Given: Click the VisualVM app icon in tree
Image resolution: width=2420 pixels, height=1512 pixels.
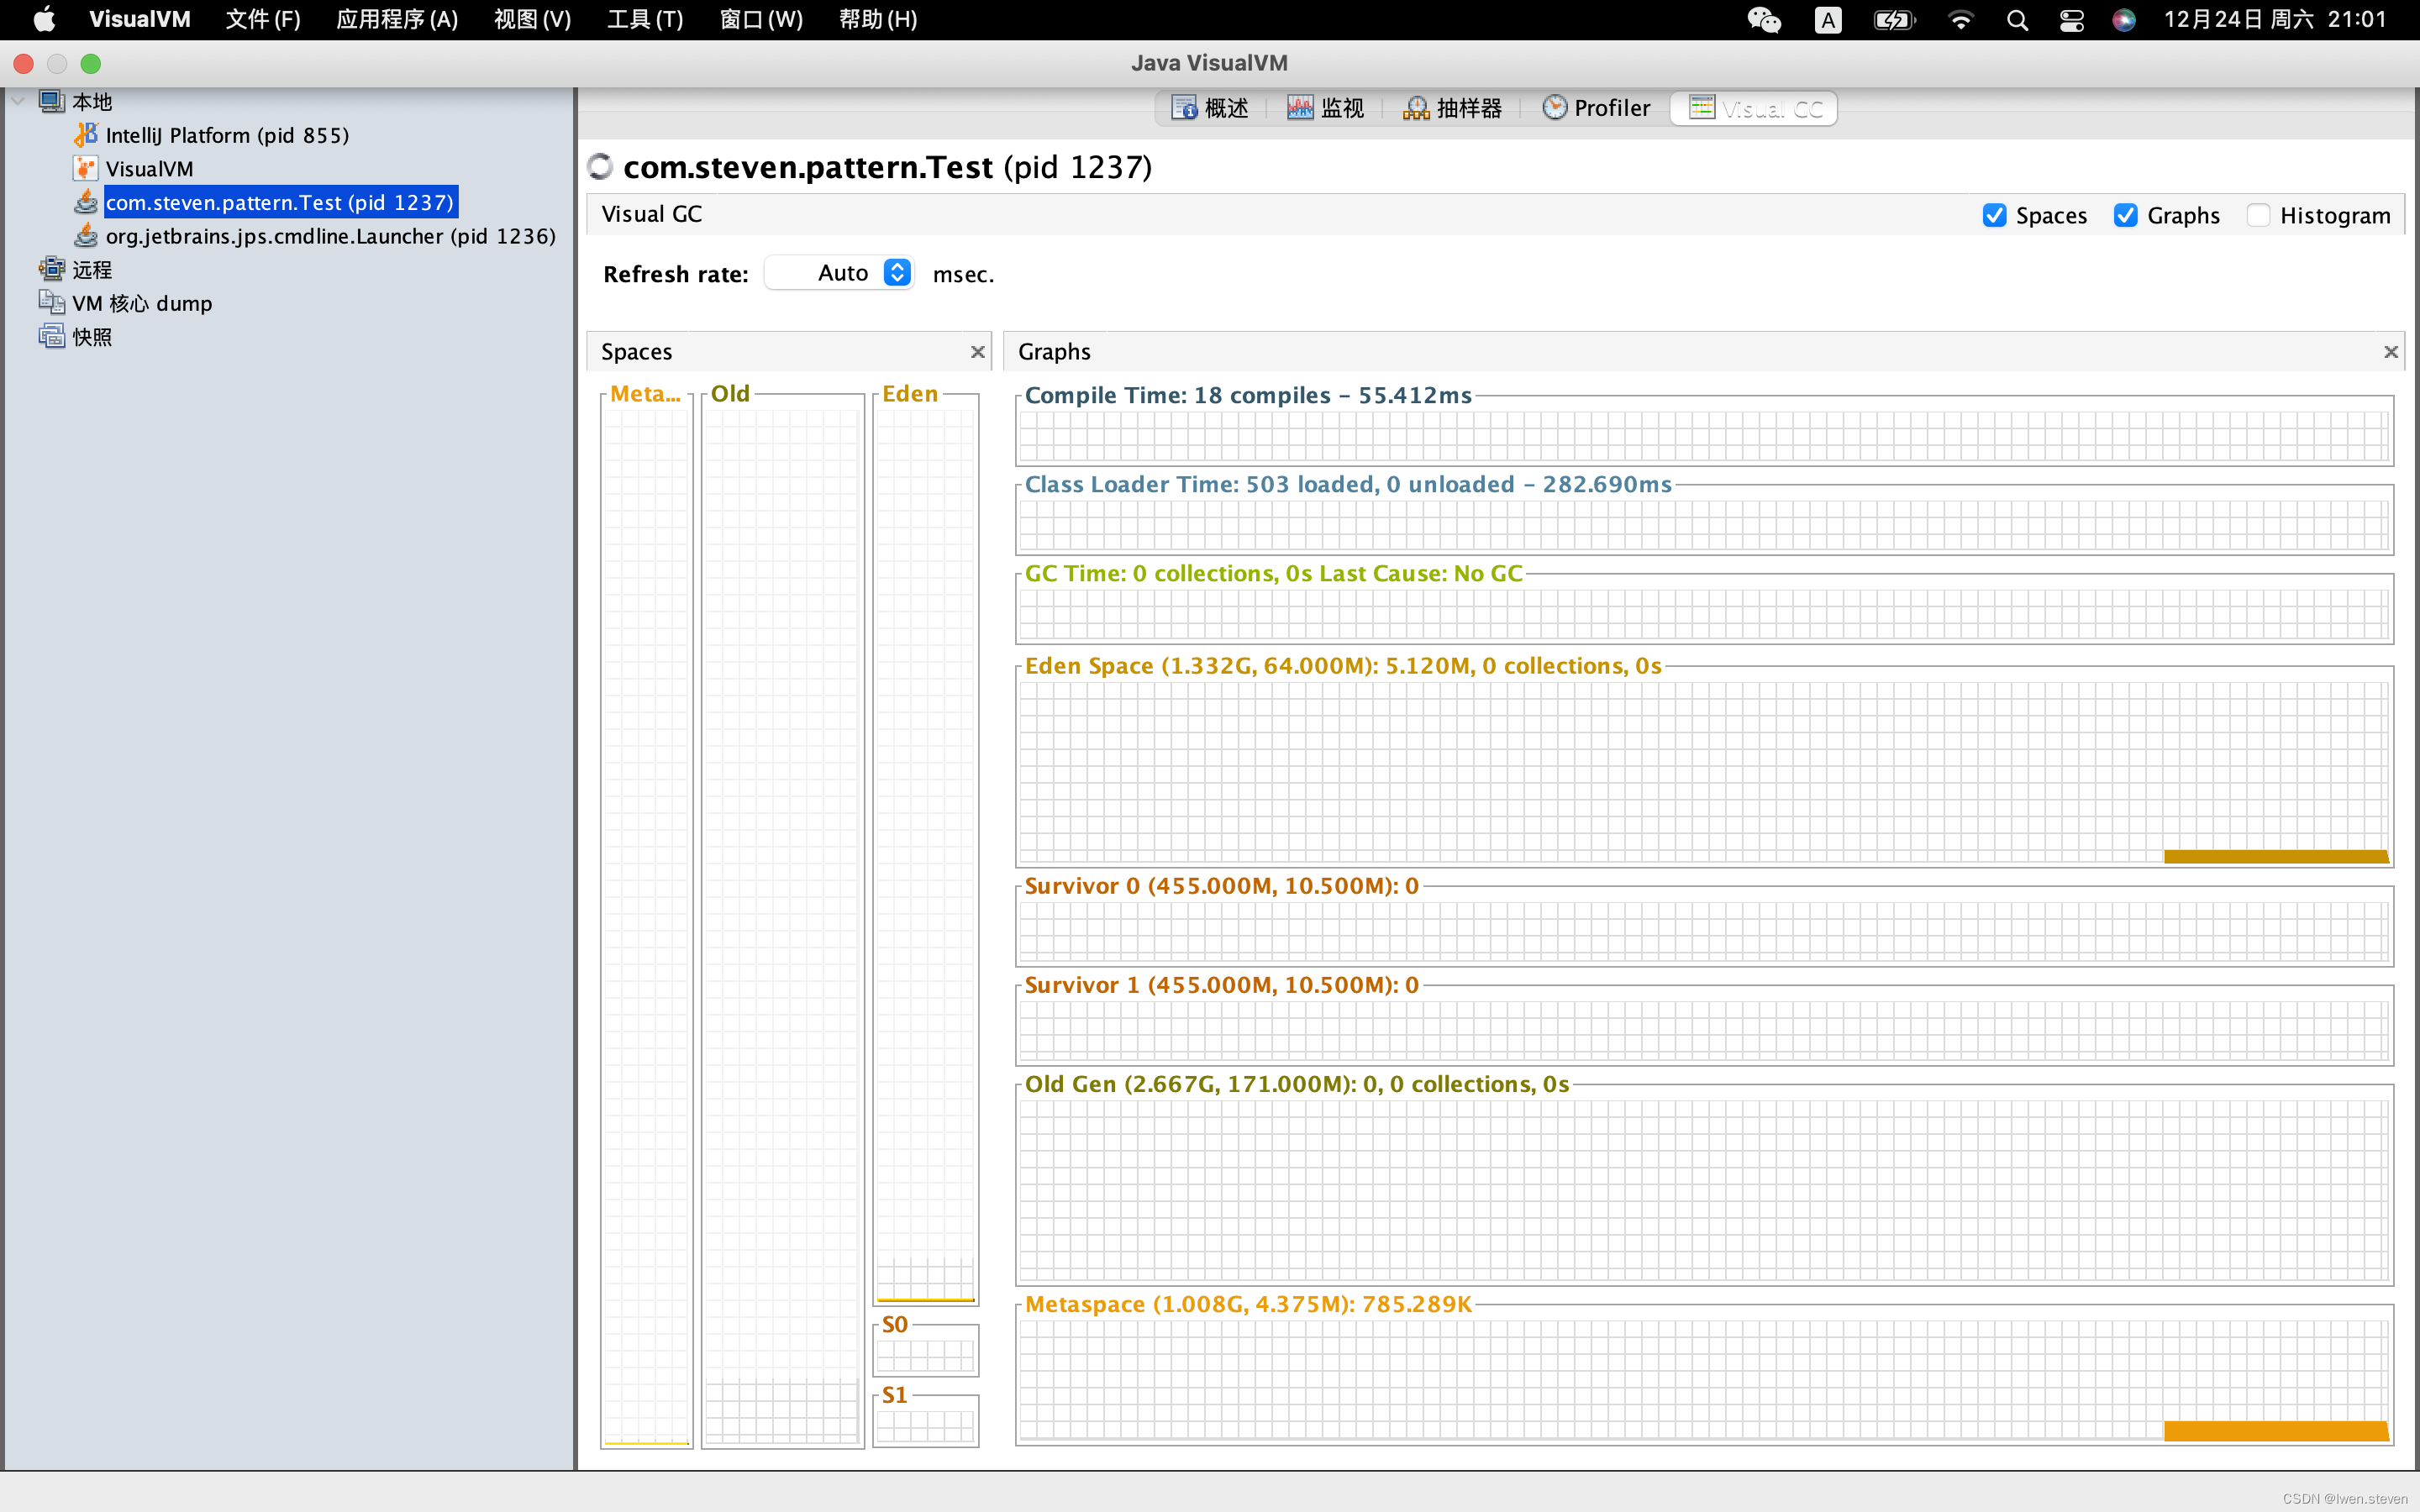Looking at the screenshot, I should (86, 168).
